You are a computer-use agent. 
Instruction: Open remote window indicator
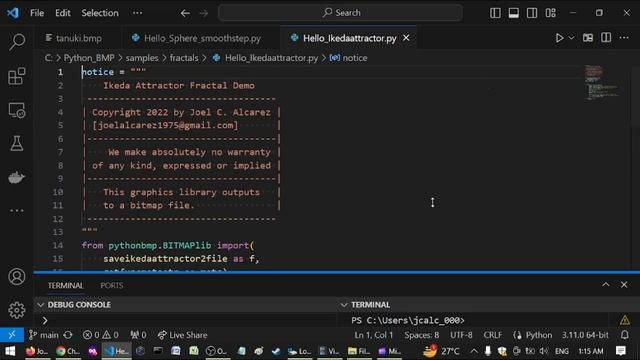(12, 335)
